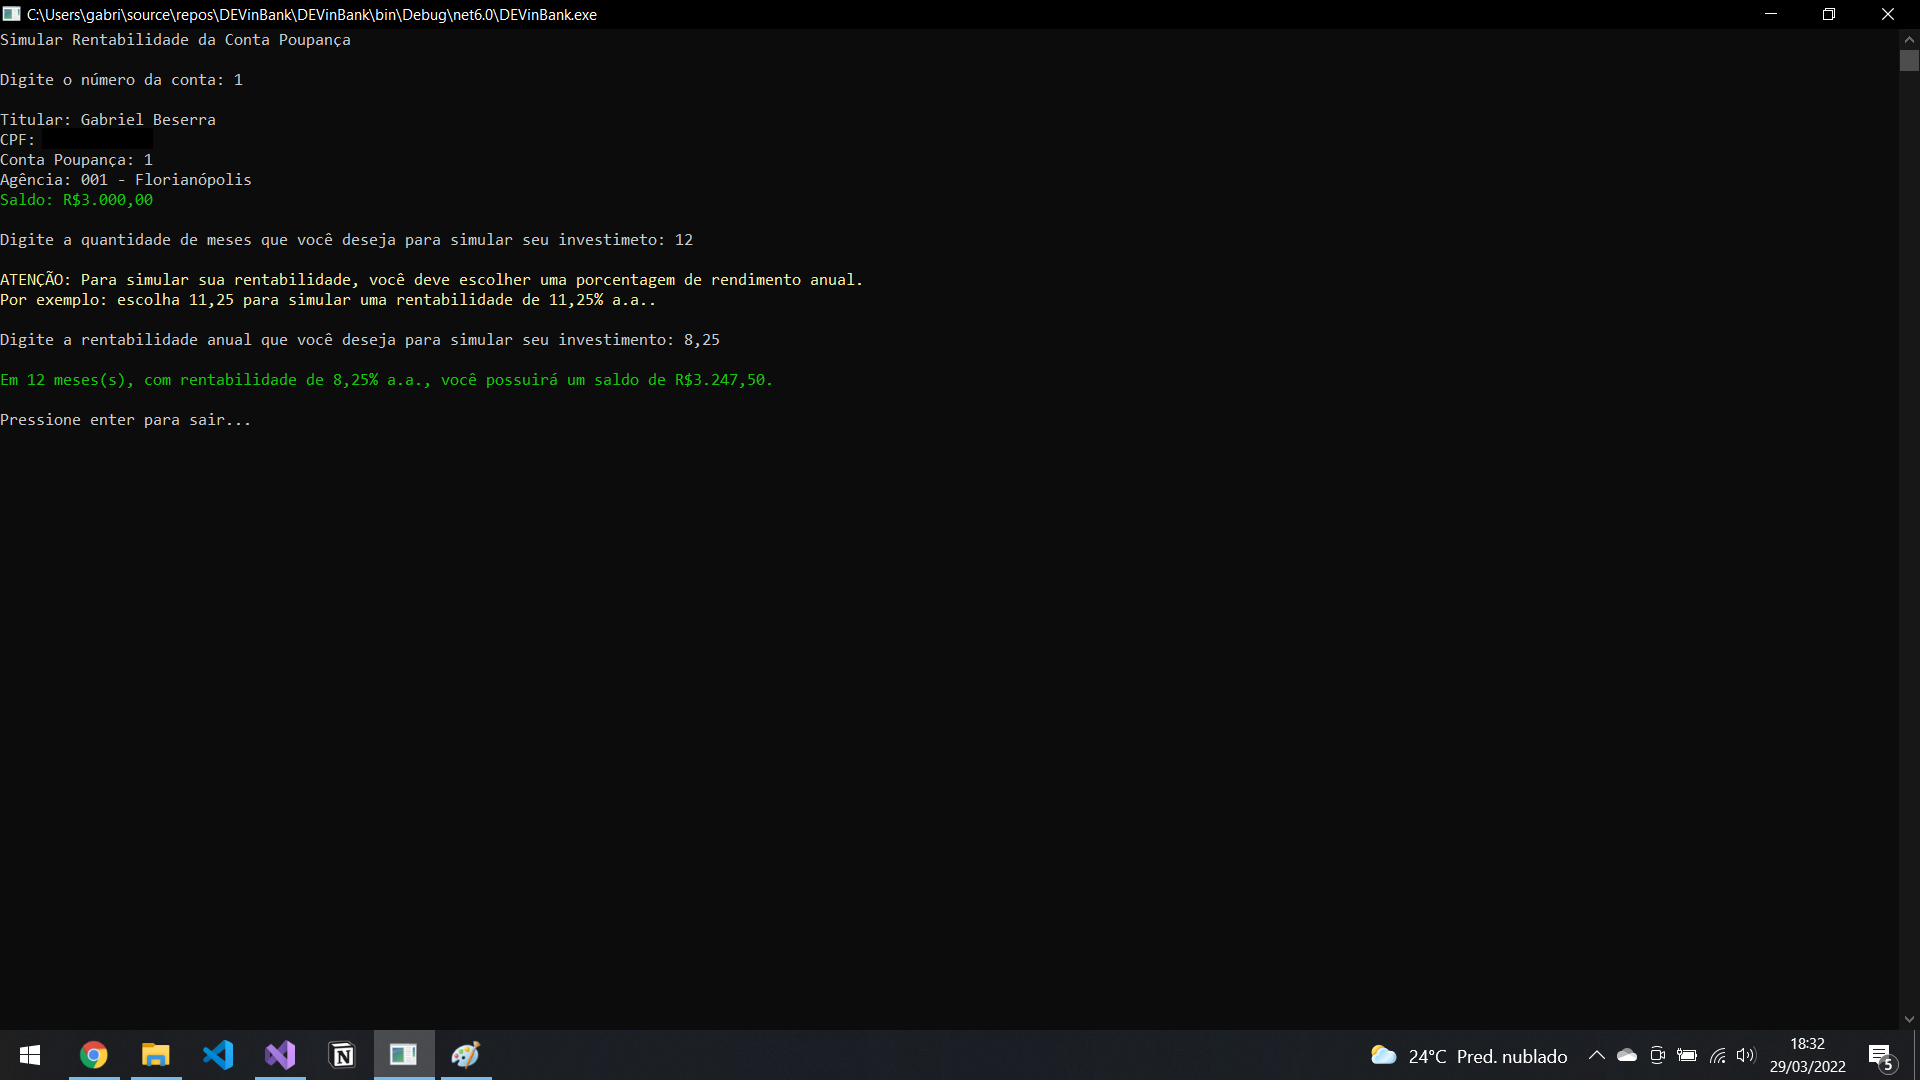1920x1080 pixels.
Task: Click the scrollbar up arrow
Action: 1910,39
